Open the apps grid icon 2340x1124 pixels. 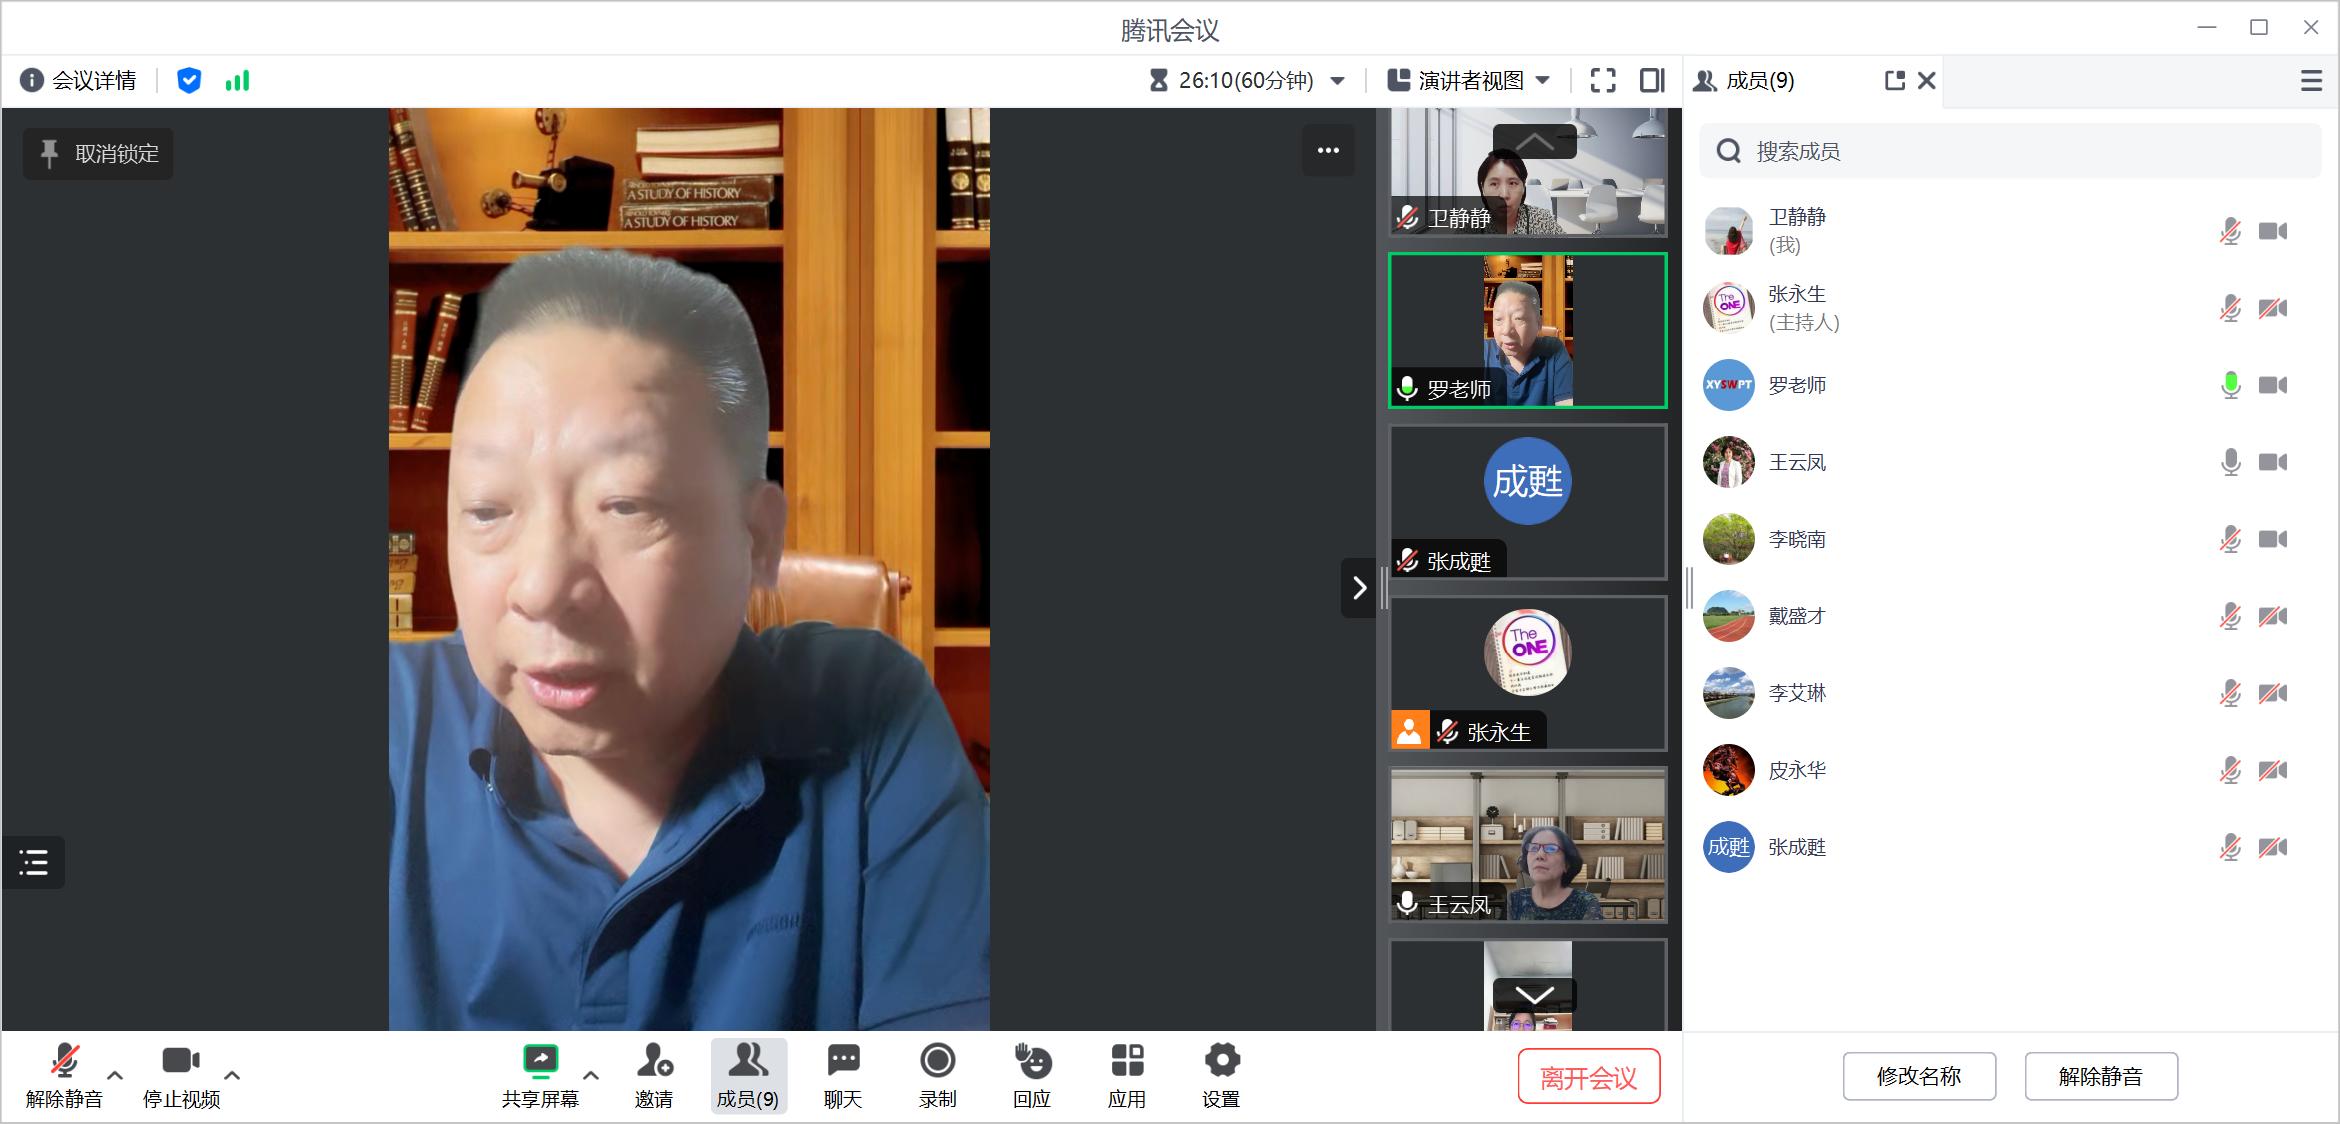pos(1126,1061)
